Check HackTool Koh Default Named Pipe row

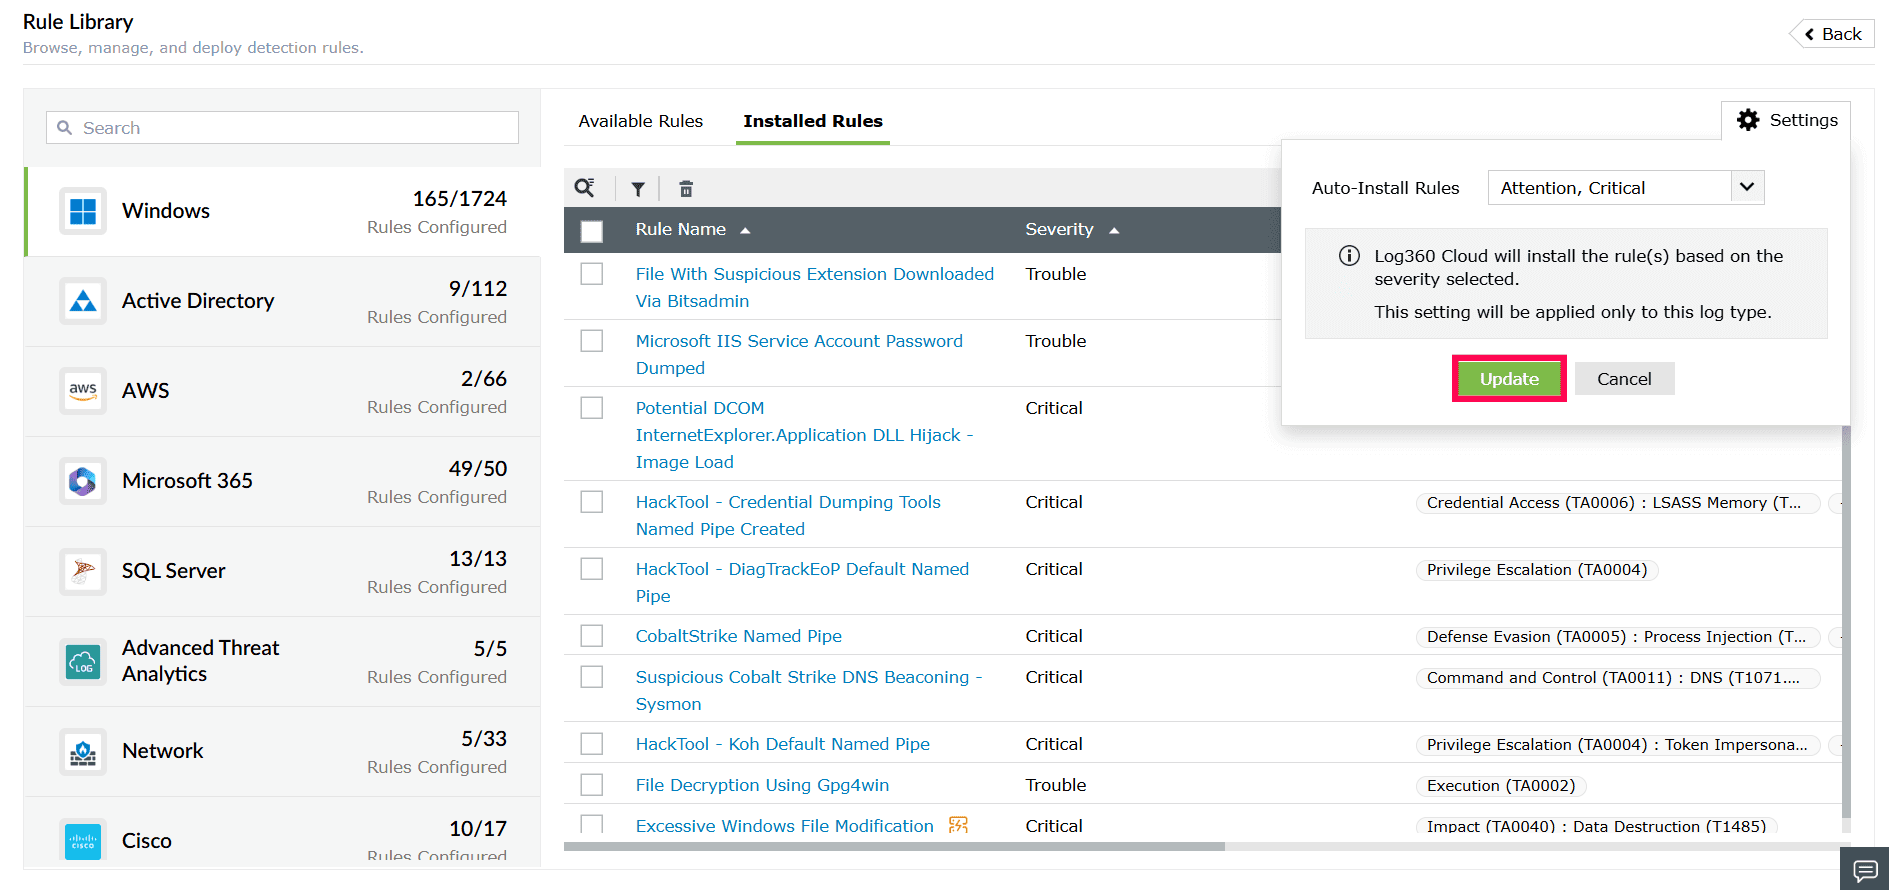(592, 744)
